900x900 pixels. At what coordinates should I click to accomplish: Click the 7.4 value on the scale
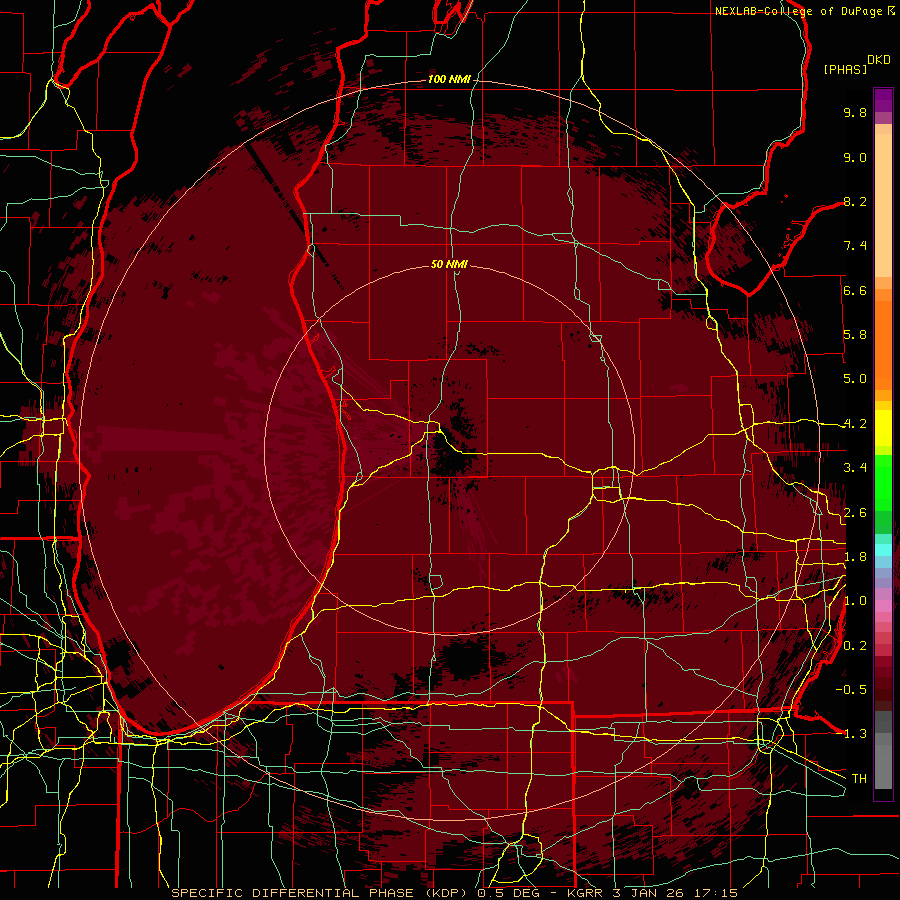click(855, 246)
